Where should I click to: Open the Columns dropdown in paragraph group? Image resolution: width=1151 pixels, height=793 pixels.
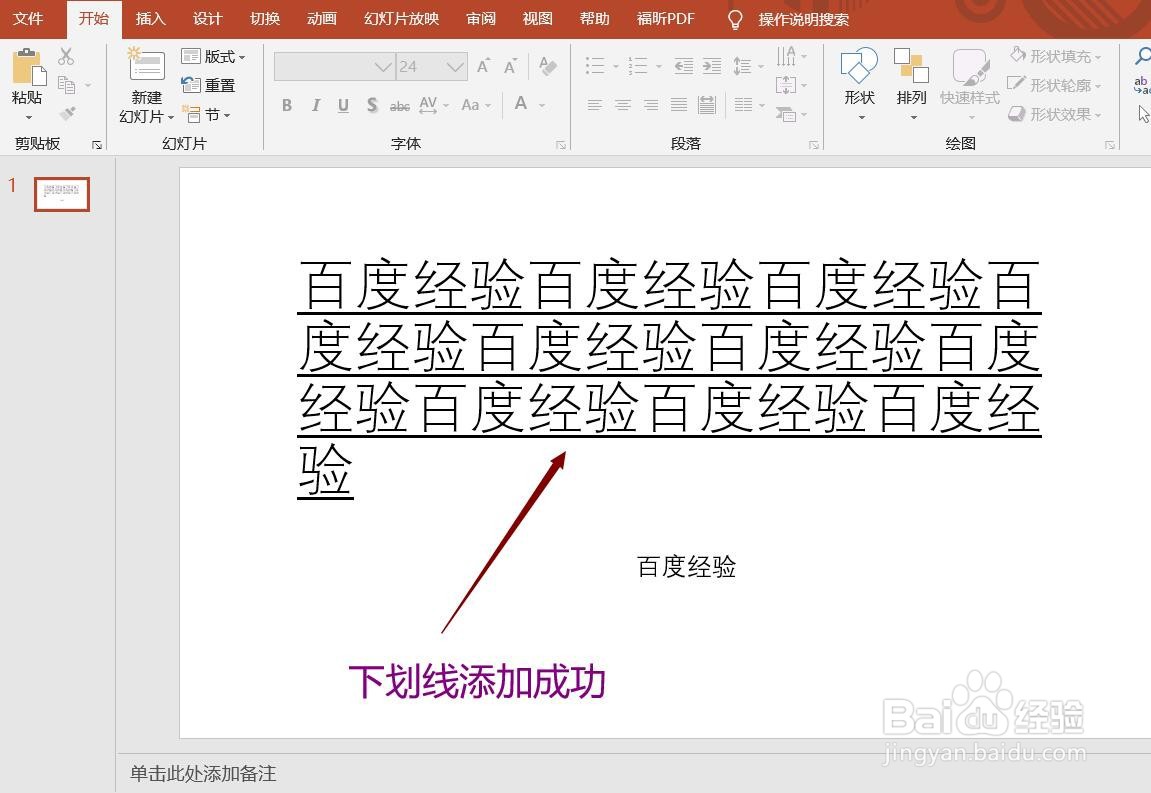(749, 105)
